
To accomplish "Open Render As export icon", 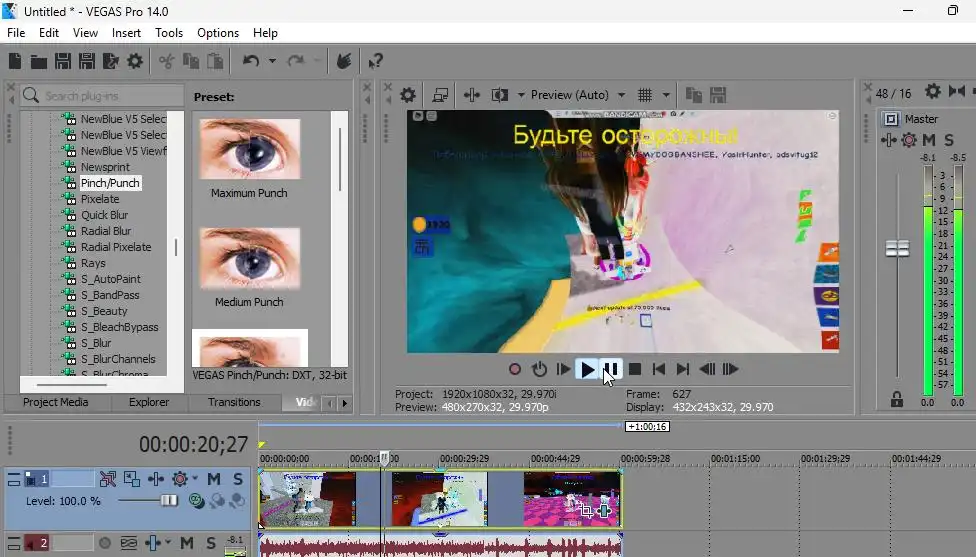I will point(111,61).
